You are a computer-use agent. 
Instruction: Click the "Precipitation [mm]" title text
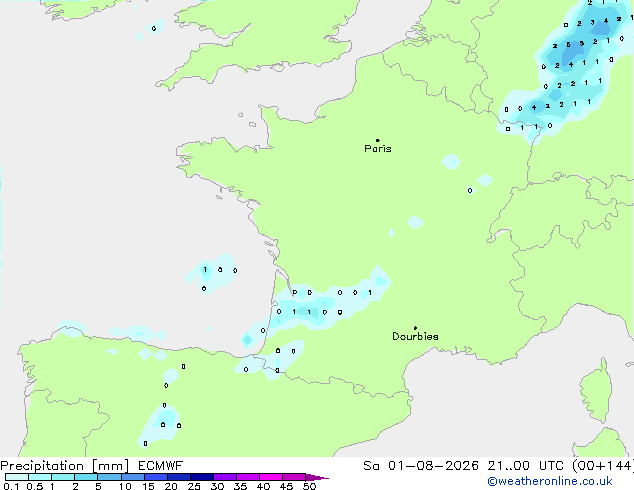tap(64, 466)
